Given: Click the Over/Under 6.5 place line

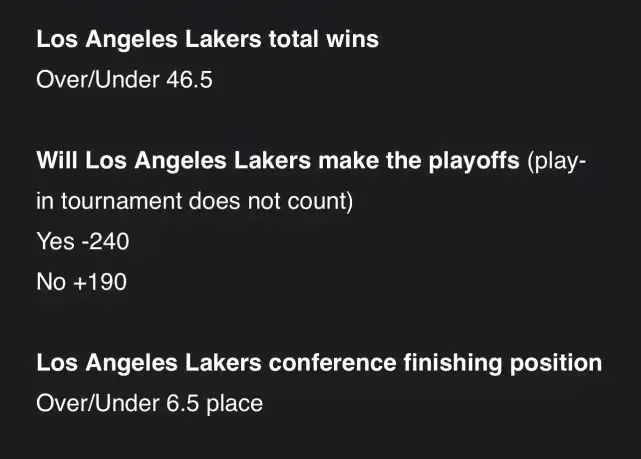Looking at the screenshot, I should pyautogui.click(x=149, y=403).
